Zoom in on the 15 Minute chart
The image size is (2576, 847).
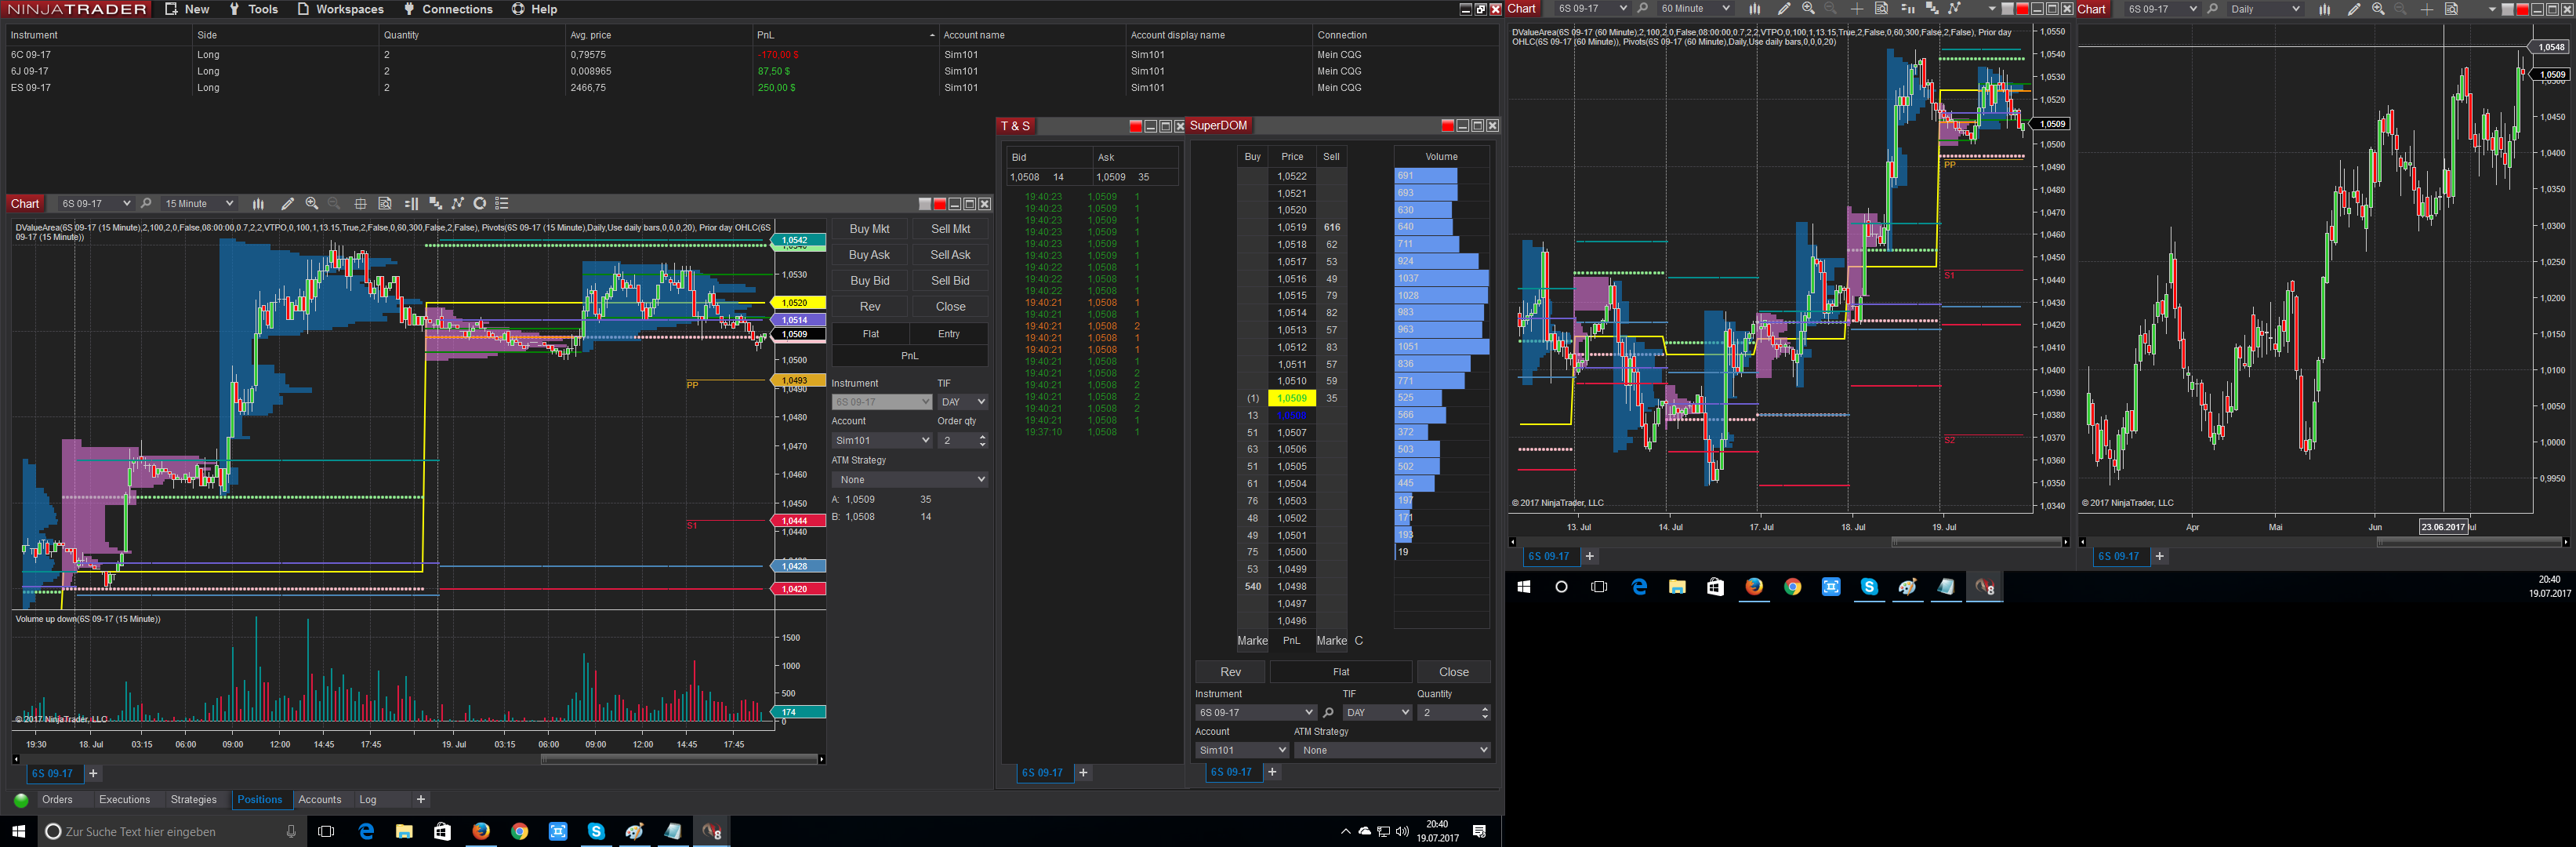[312, 204]
